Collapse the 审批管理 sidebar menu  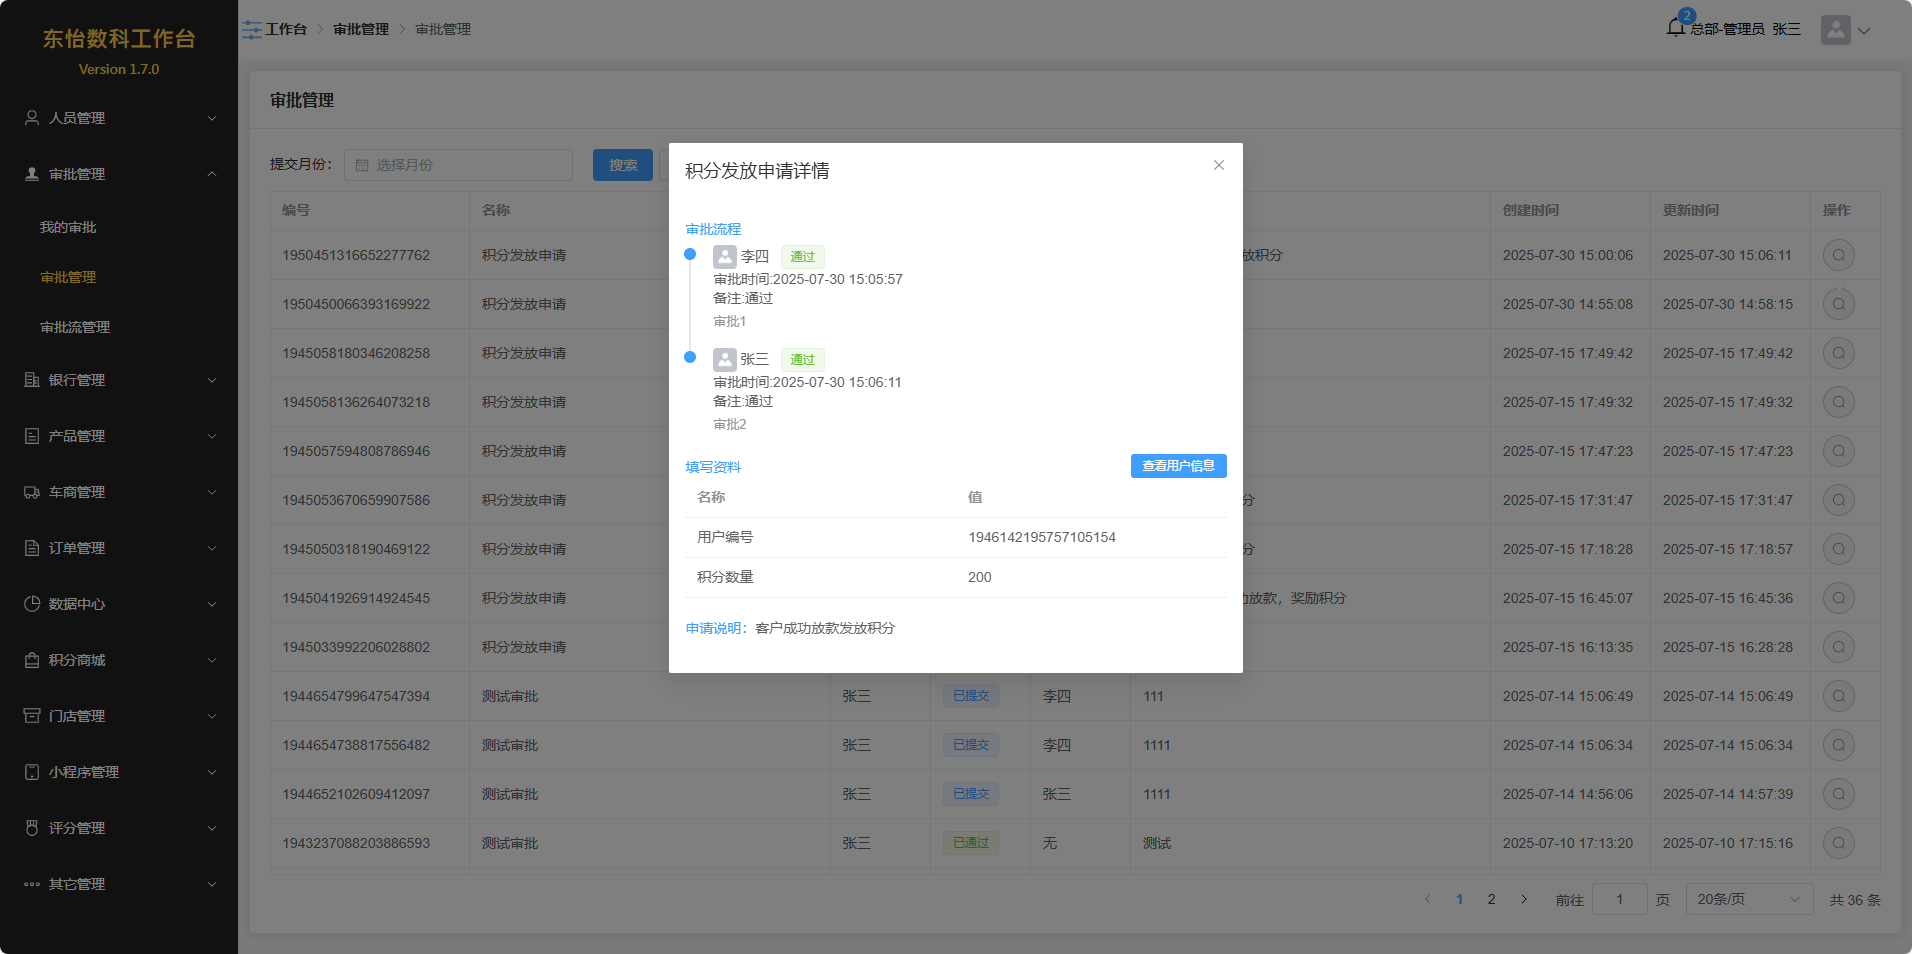119,174
